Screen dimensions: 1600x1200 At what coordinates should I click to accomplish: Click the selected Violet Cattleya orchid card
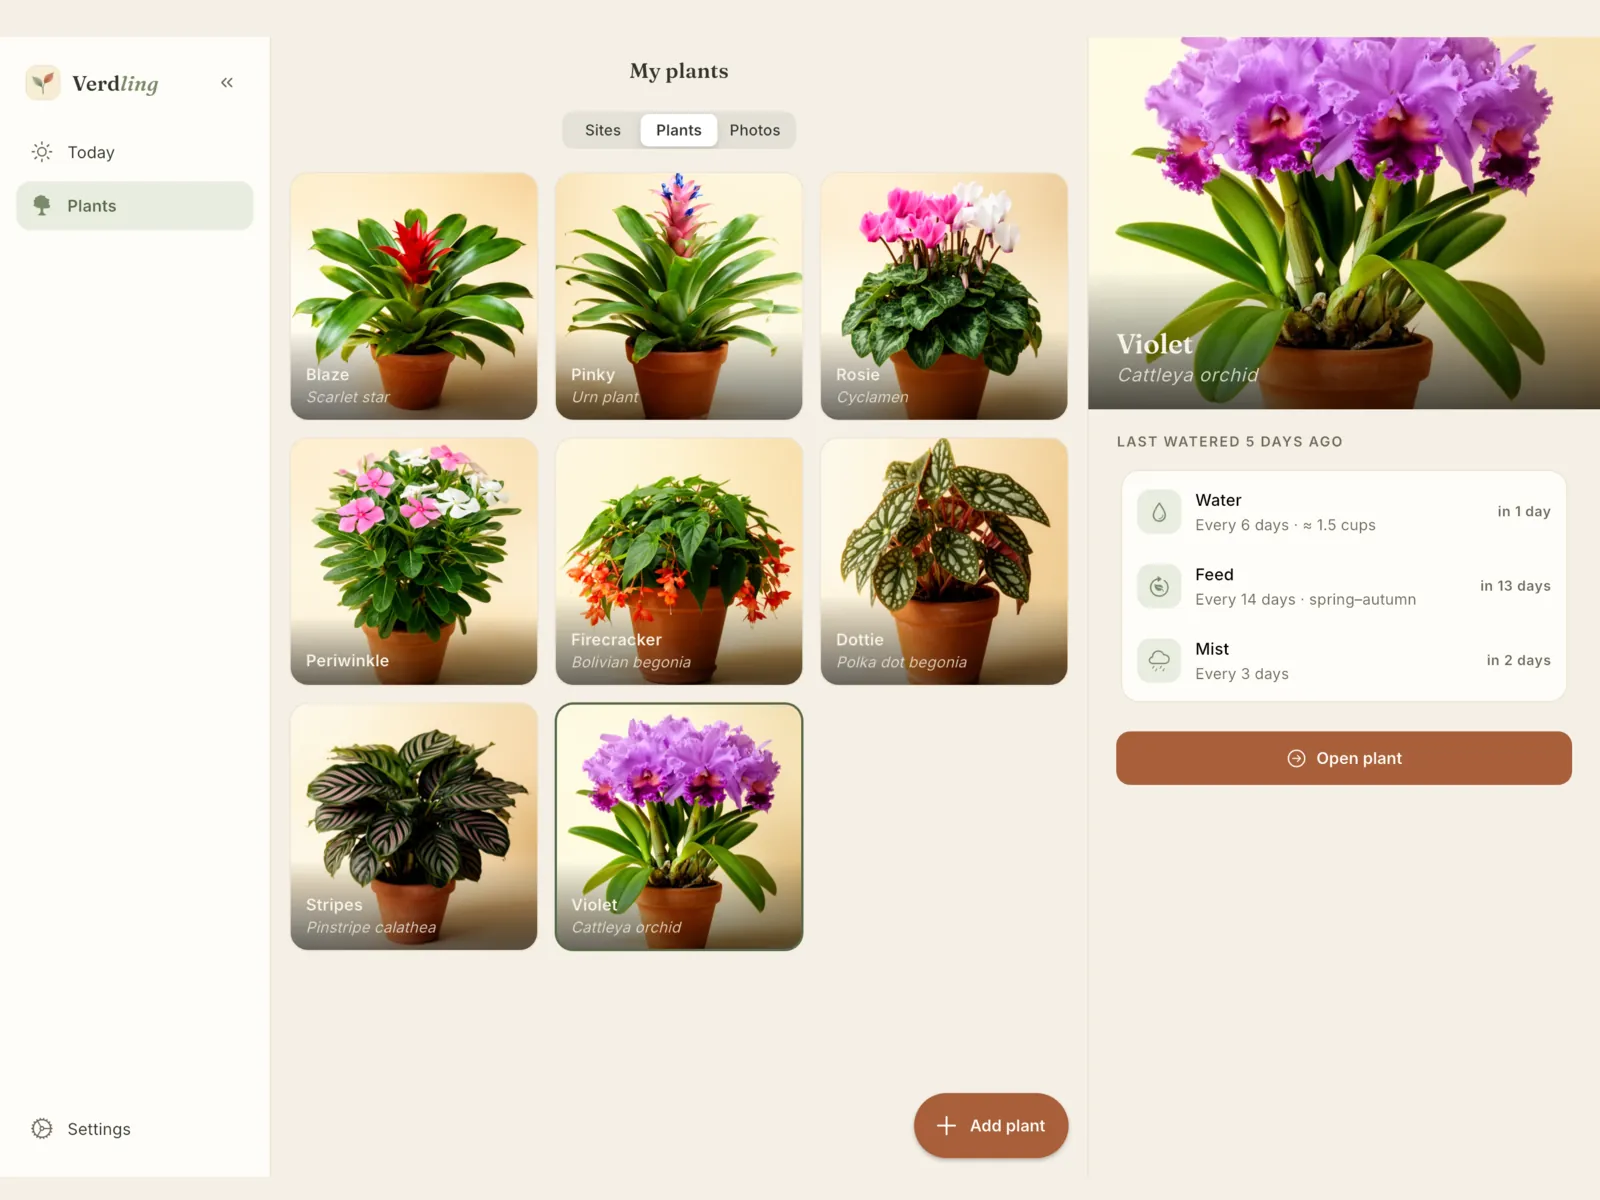pos(679,826)
